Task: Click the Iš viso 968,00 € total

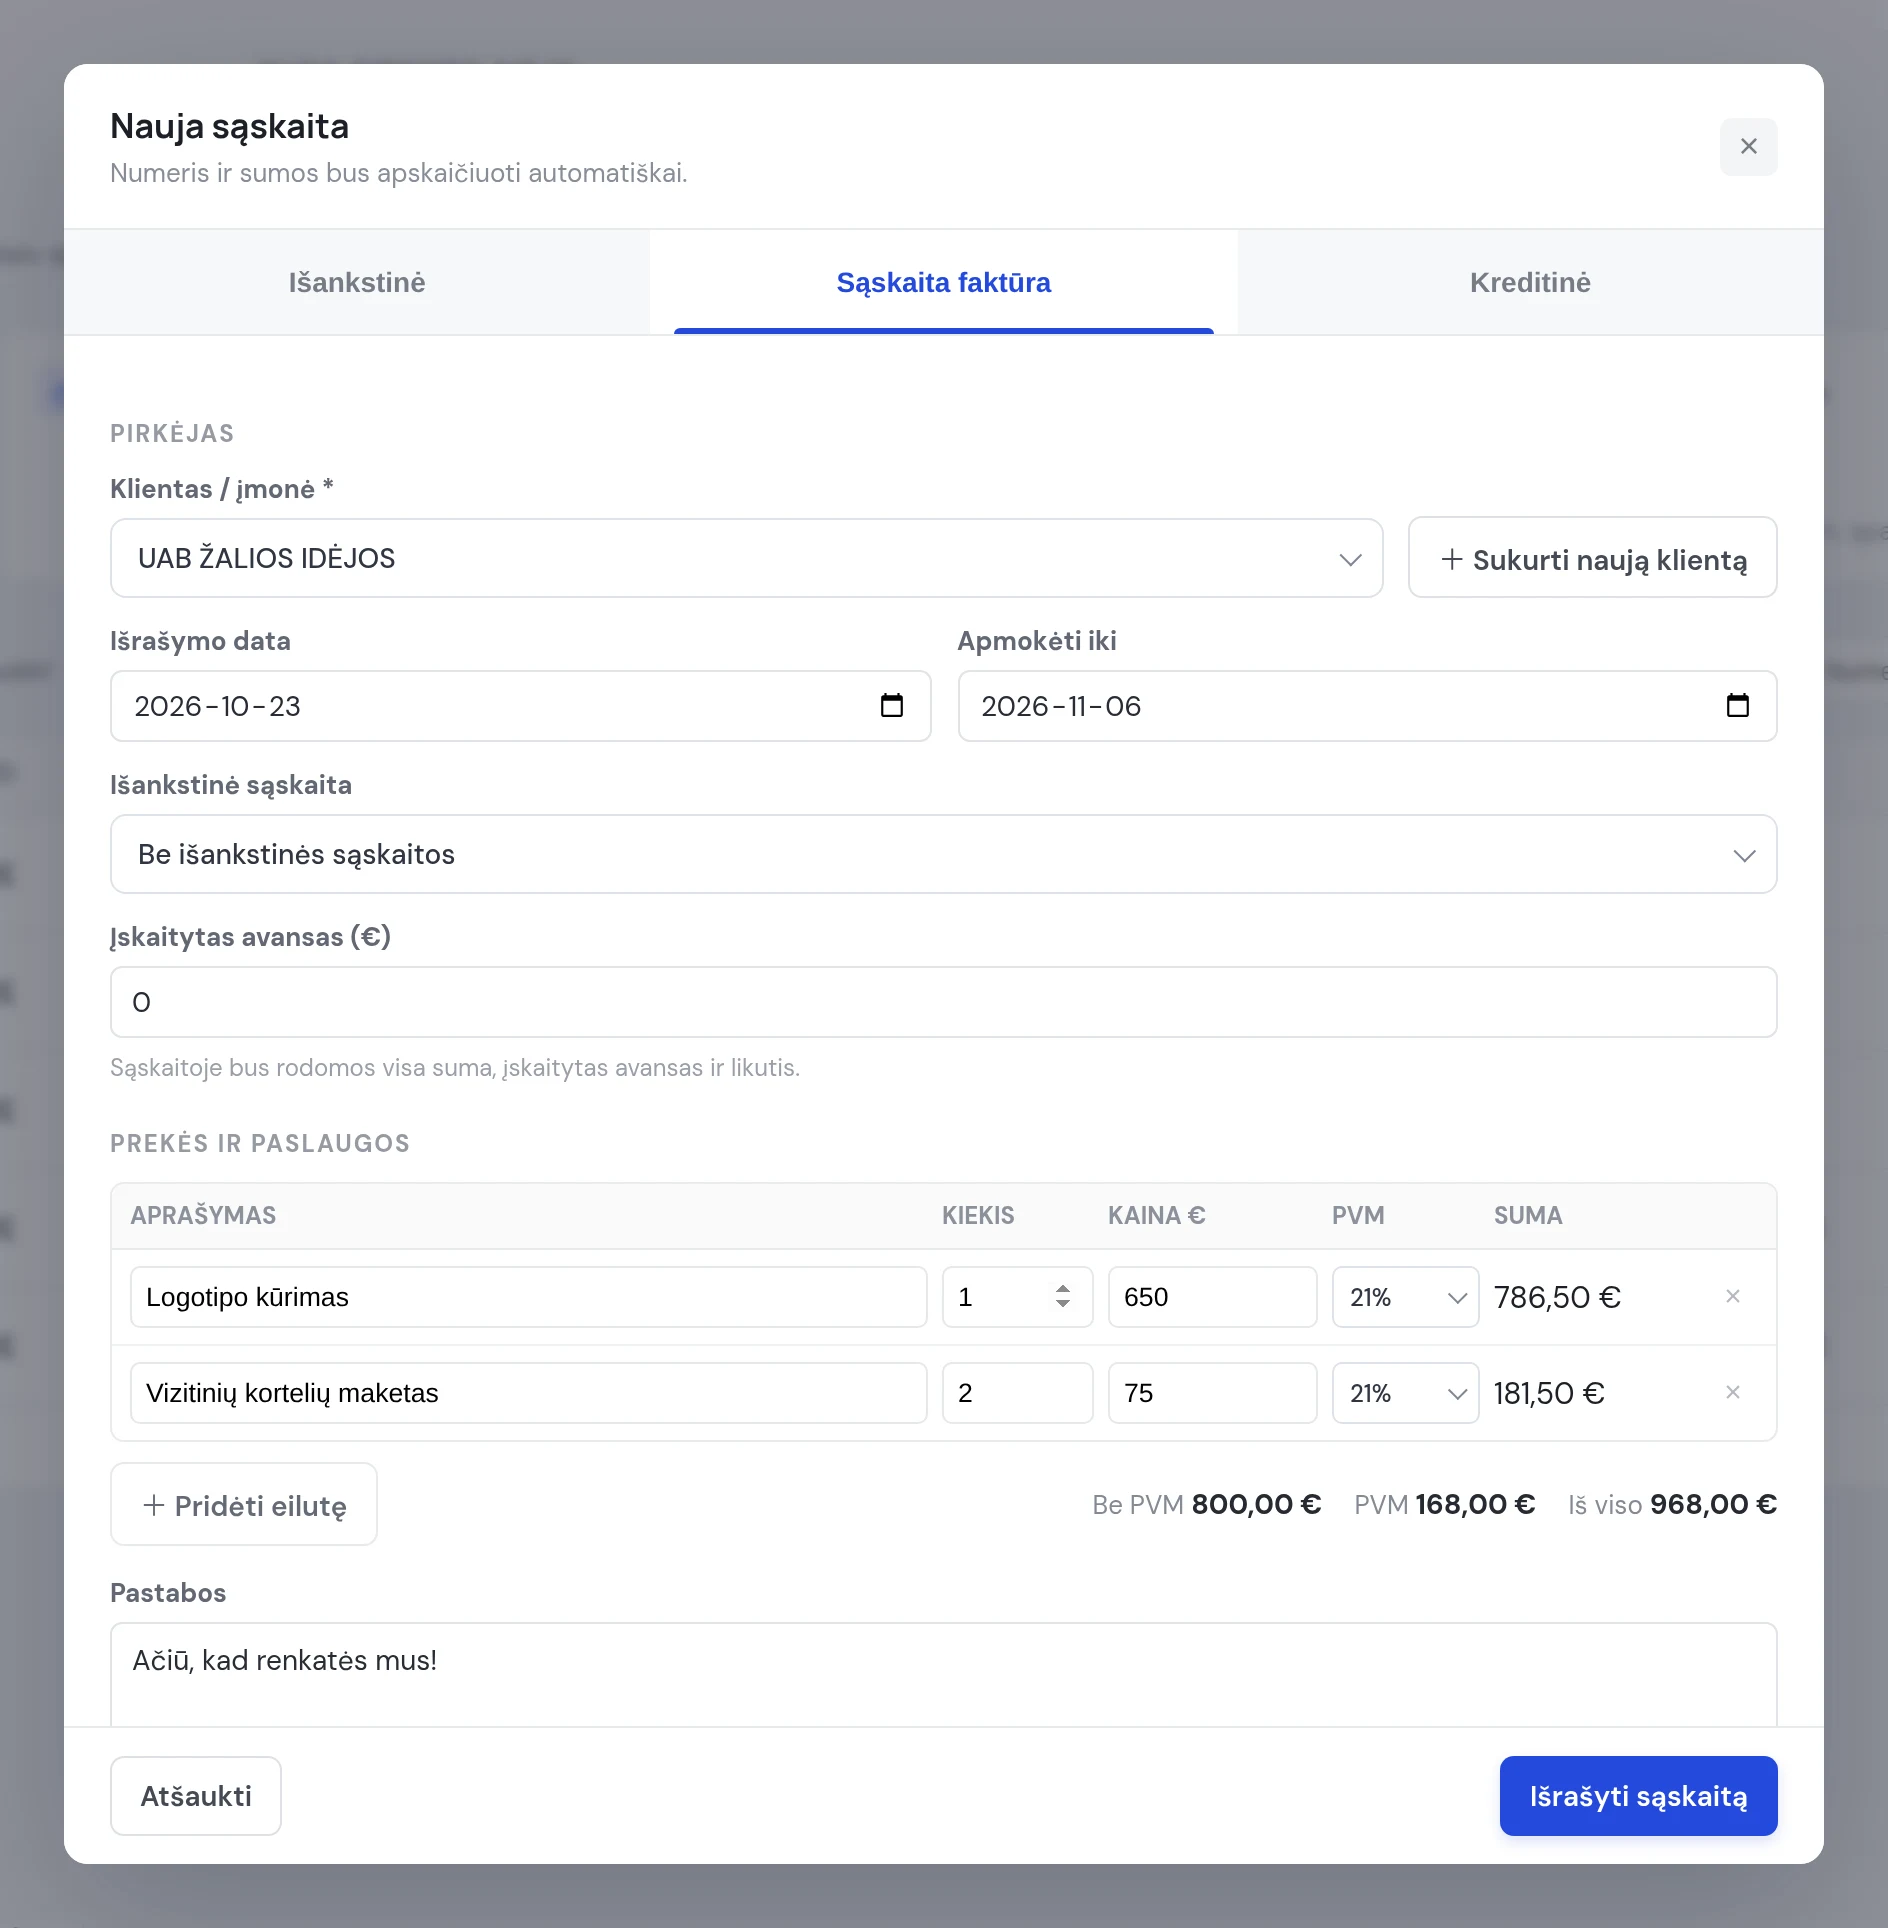Action: click(x=1672, y=1504)
